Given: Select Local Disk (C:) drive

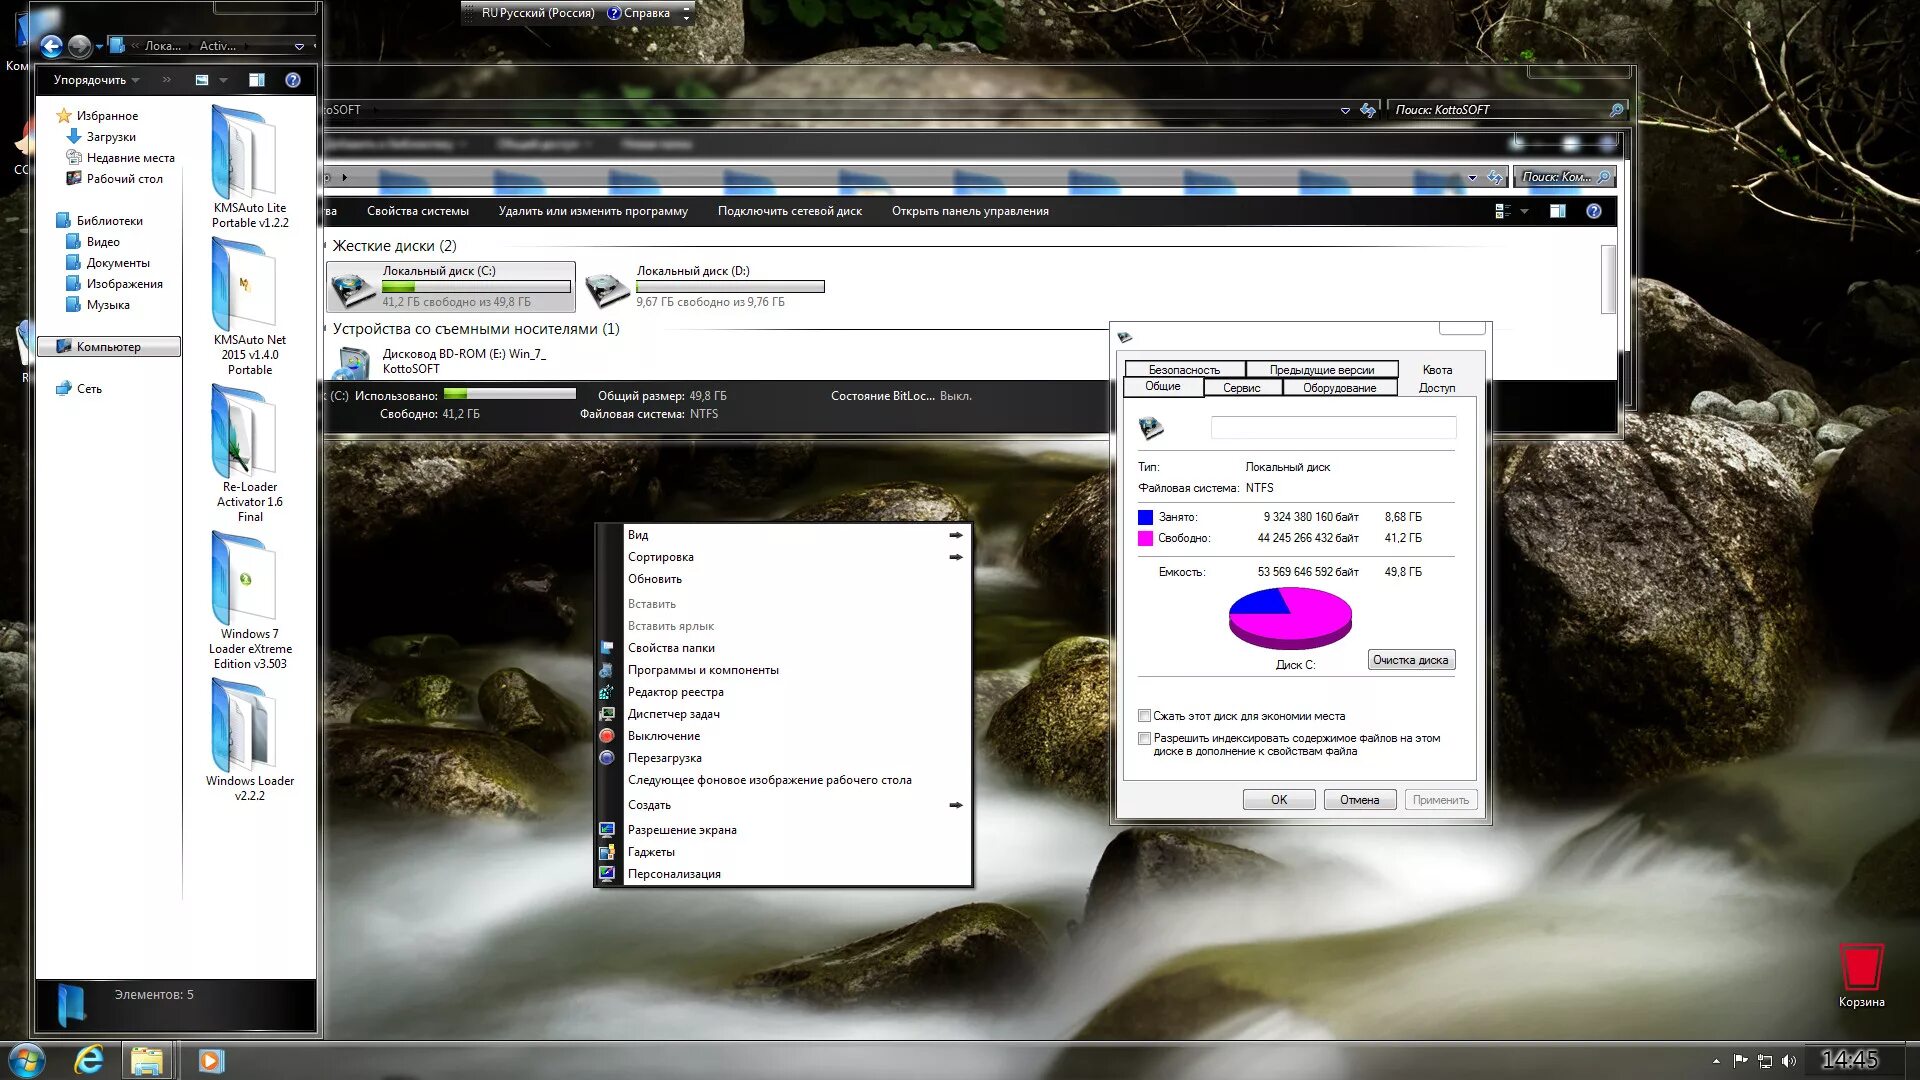Looking at the screenshot, I should (451, 286).
